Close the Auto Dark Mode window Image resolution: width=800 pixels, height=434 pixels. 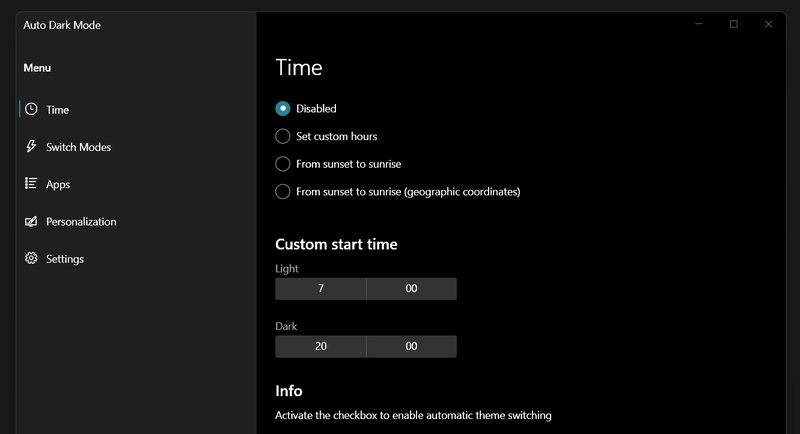coord(768,24)
